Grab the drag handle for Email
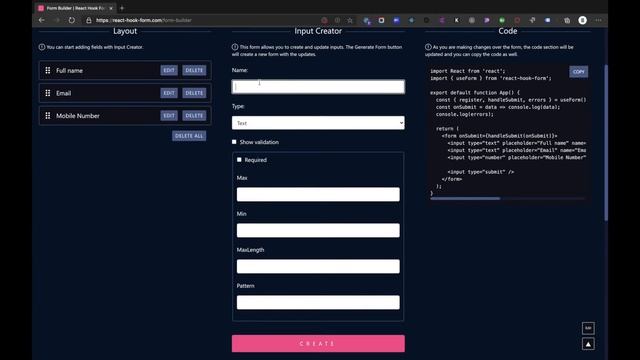 (x=48, y=93)
